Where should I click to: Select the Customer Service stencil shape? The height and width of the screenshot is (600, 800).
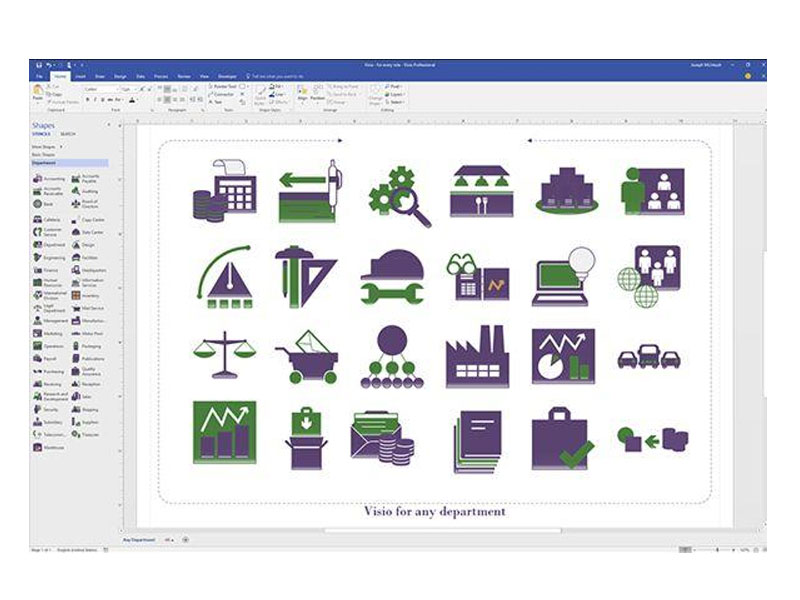point(48,232)
